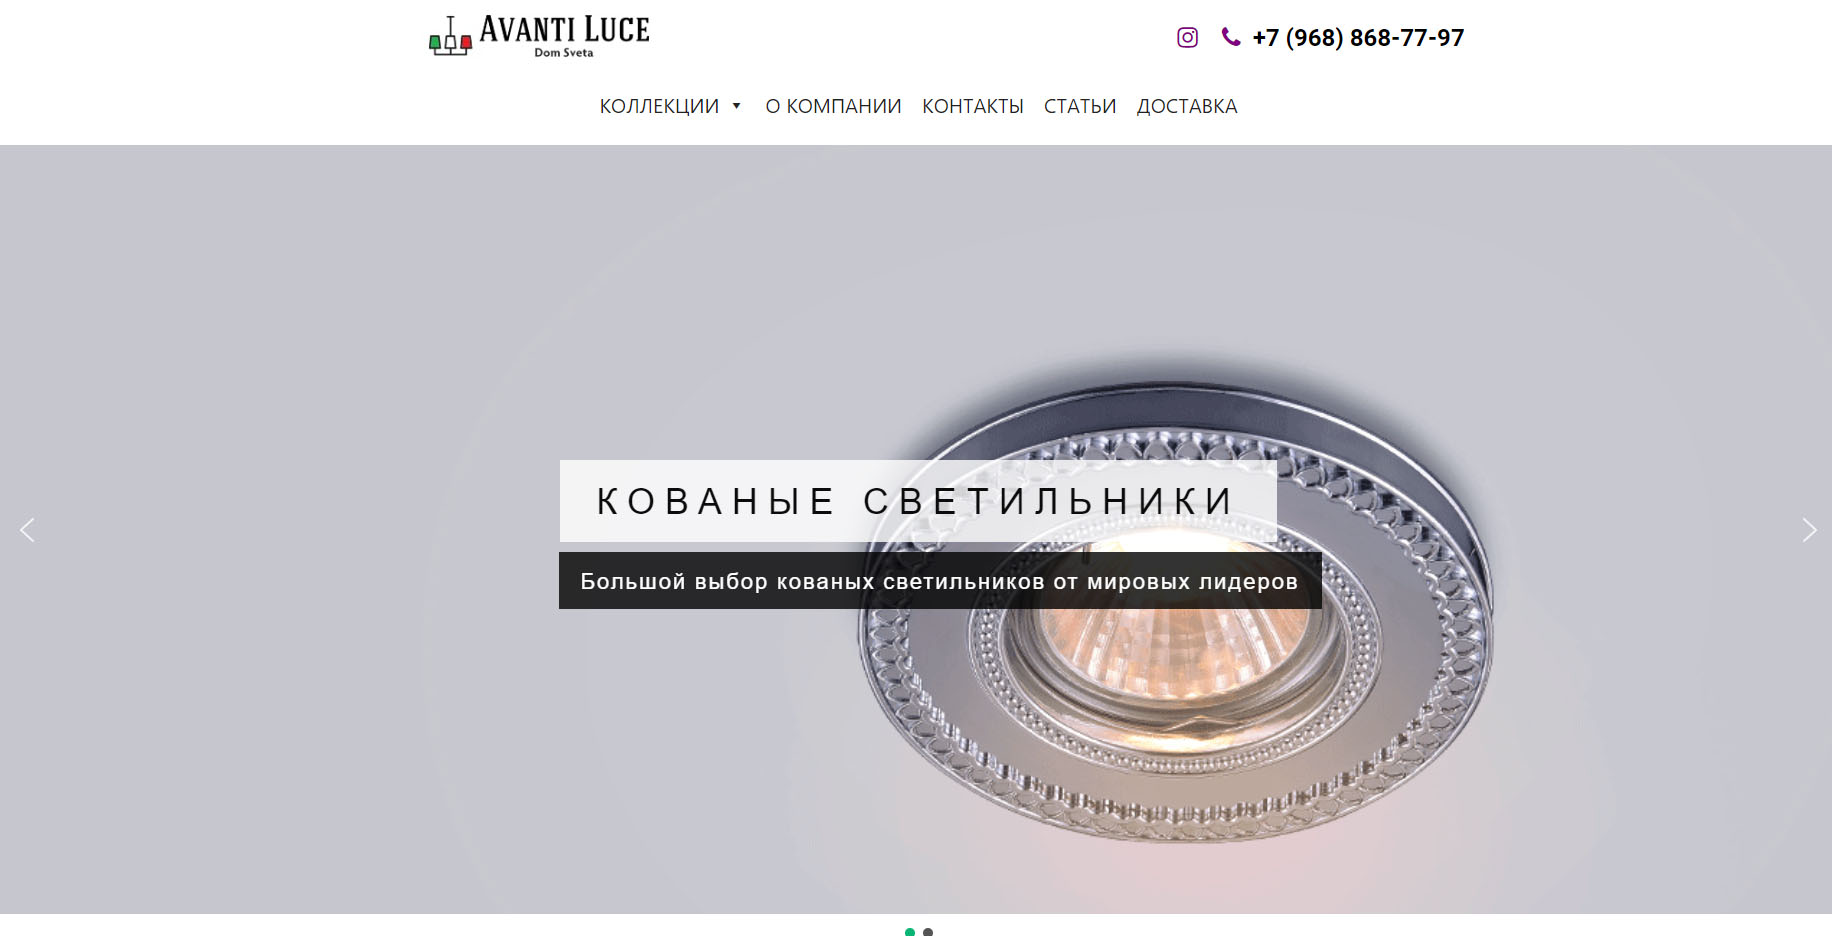Open the О КОМПАНИИ page
The image size is (1832, 936).
pyautogui.click(x=833, y=106)
